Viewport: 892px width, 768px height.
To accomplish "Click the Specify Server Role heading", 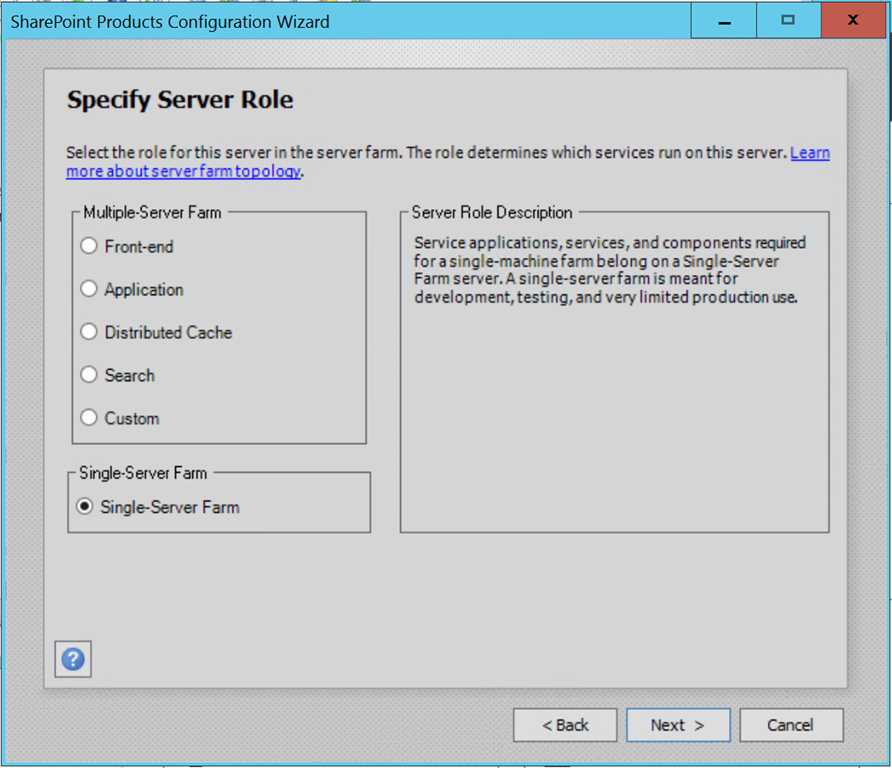I will tap(180, 100).
